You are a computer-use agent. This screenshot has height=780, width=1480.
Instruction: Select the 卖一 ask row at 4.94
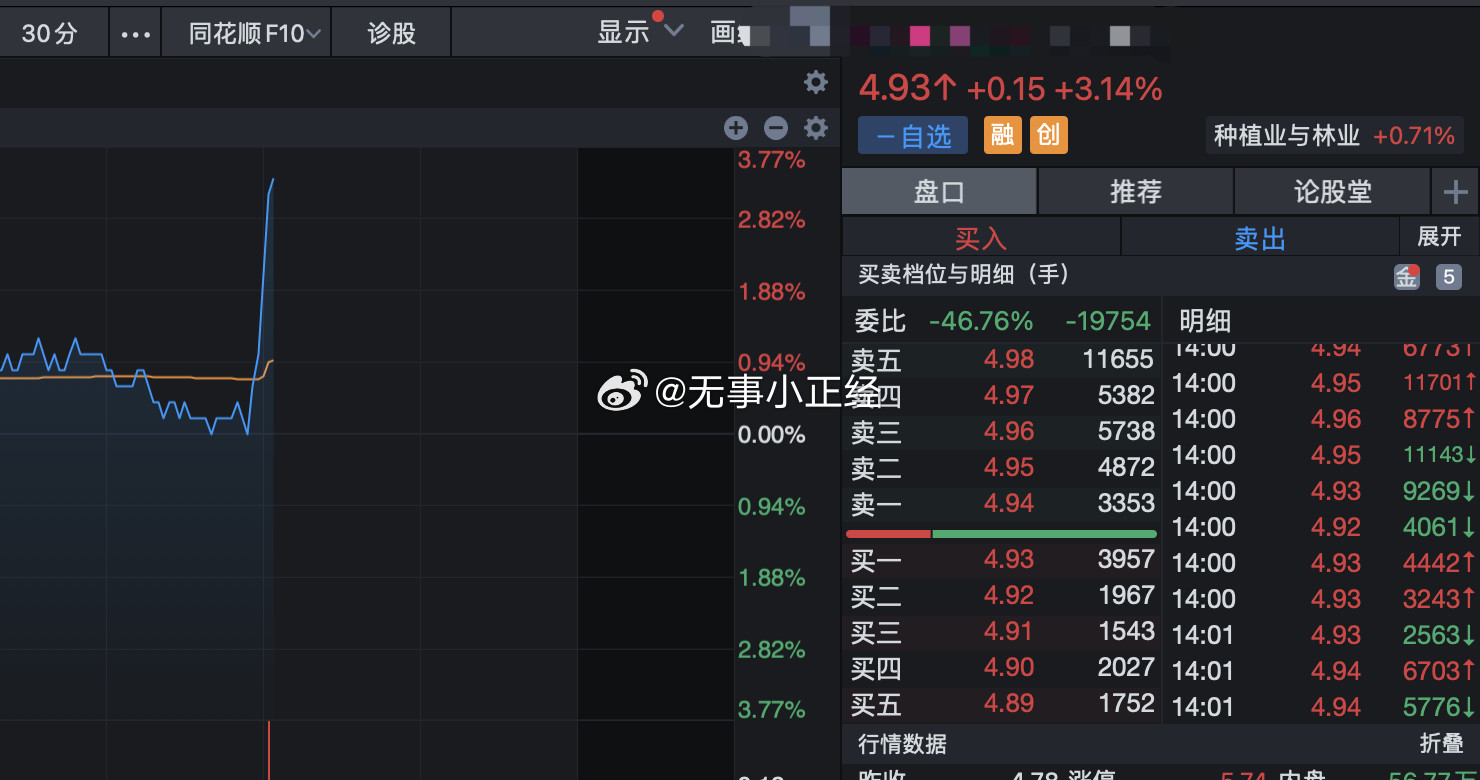[1002, 504]
